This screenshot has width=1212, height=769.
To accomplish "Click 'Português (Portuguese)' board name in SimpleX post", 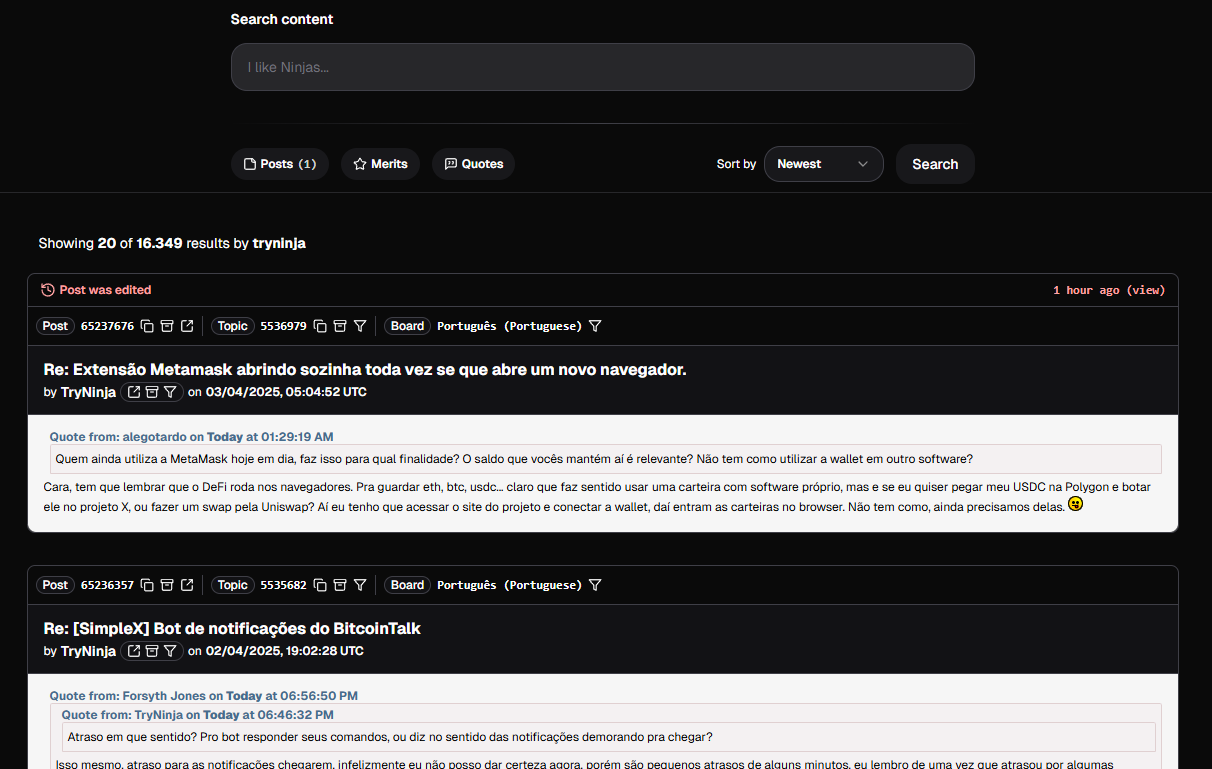I will click(x=509, y=585).
